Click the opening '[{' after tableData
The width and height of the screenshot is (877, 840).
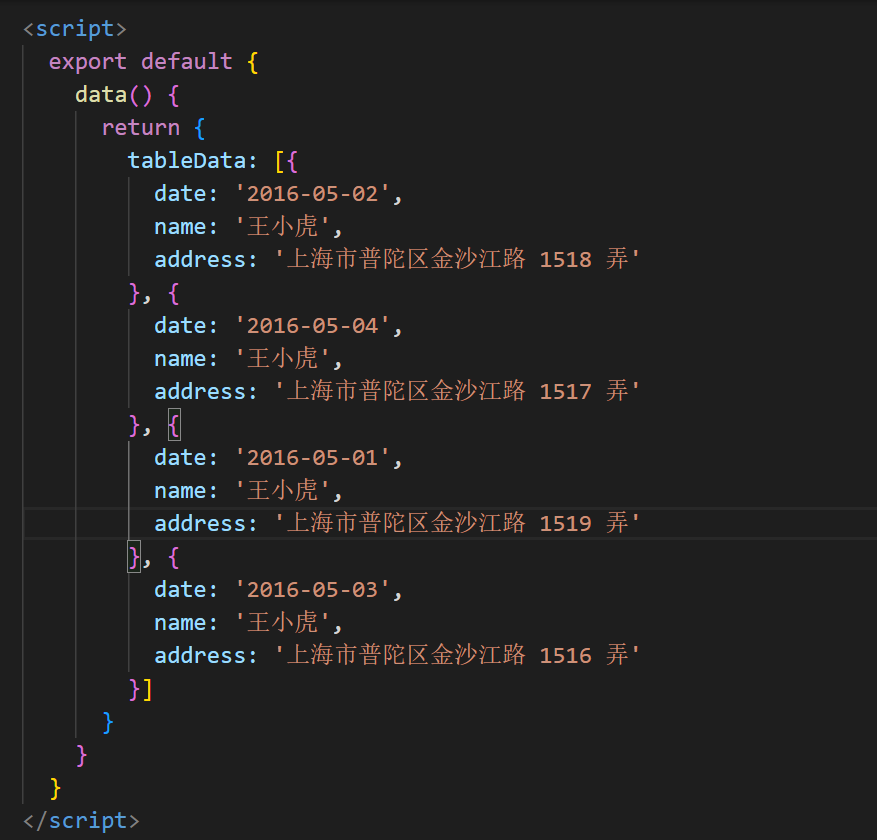(x=286, y=162)
